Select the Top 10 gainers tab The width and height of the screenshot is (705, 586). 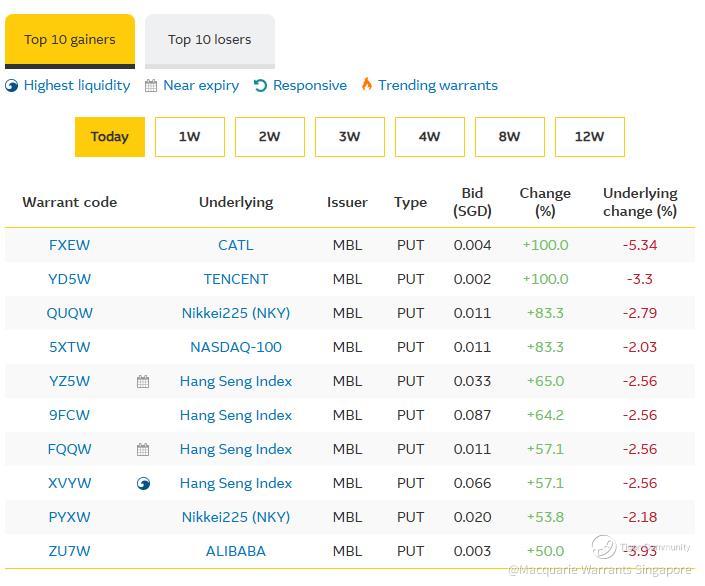tap(69, 40)
